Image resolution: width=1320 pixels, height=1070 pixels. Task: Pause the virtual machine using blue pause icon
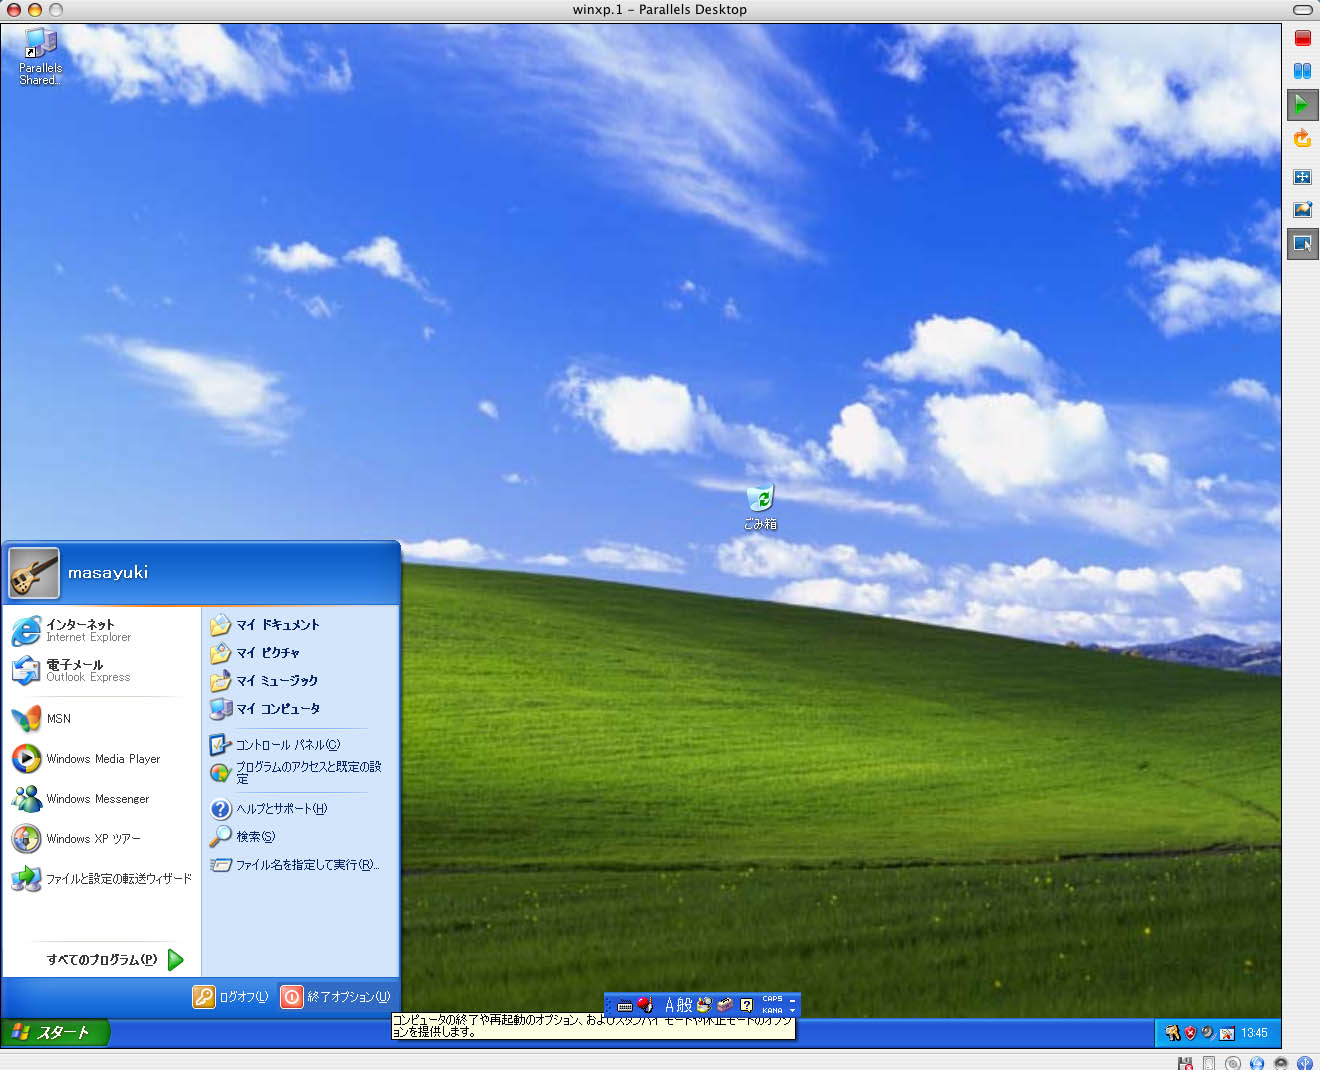tap(1302, 71)
